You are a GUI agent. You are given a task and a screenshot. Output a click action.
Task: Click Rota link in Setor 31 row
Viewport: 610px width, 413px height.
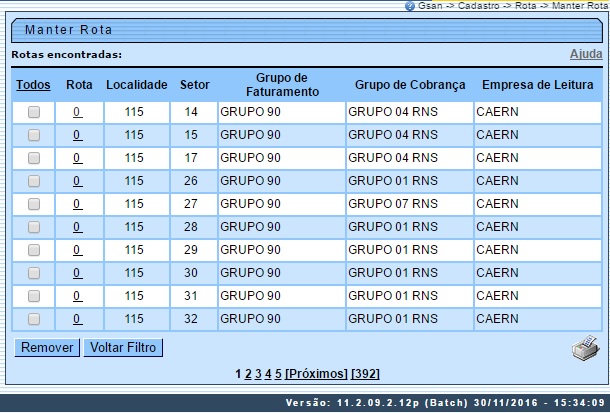pos(77,296)
